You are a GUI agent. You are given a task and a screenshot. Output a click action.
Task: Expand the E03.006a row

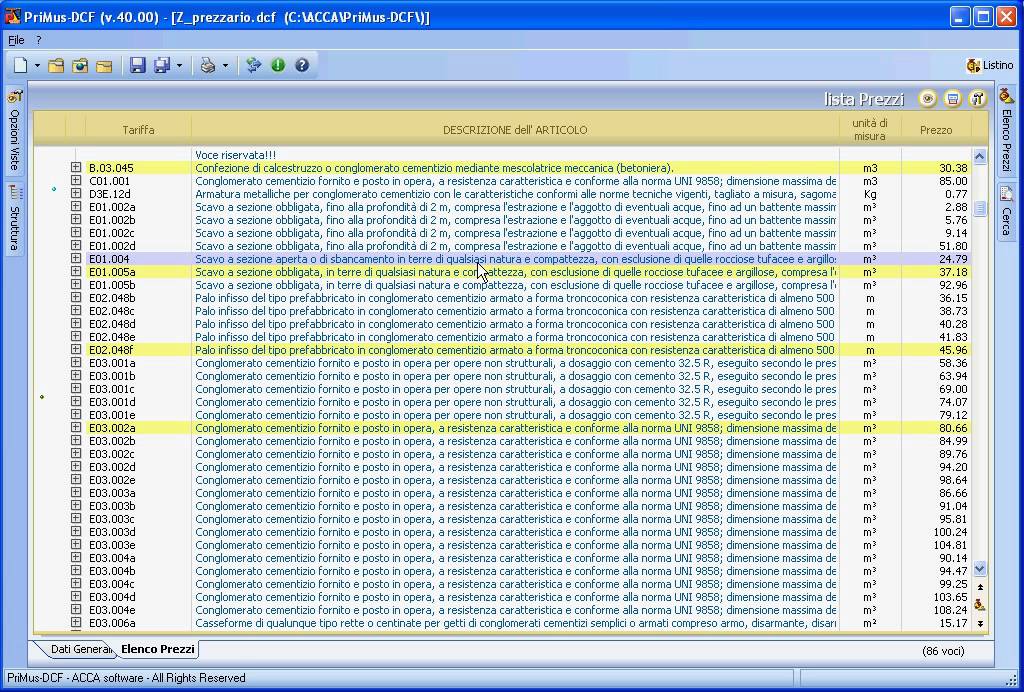coord(76,623)
